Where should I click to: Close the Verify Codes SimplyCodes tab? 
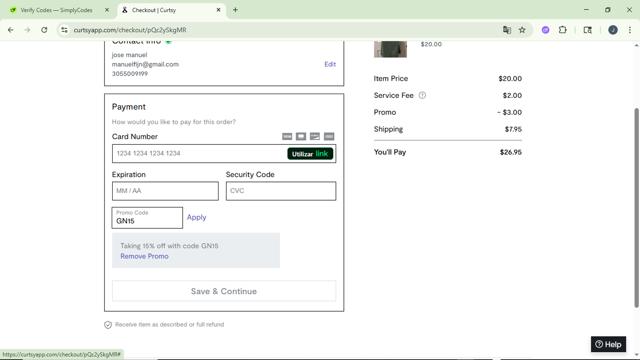point(107,10)
